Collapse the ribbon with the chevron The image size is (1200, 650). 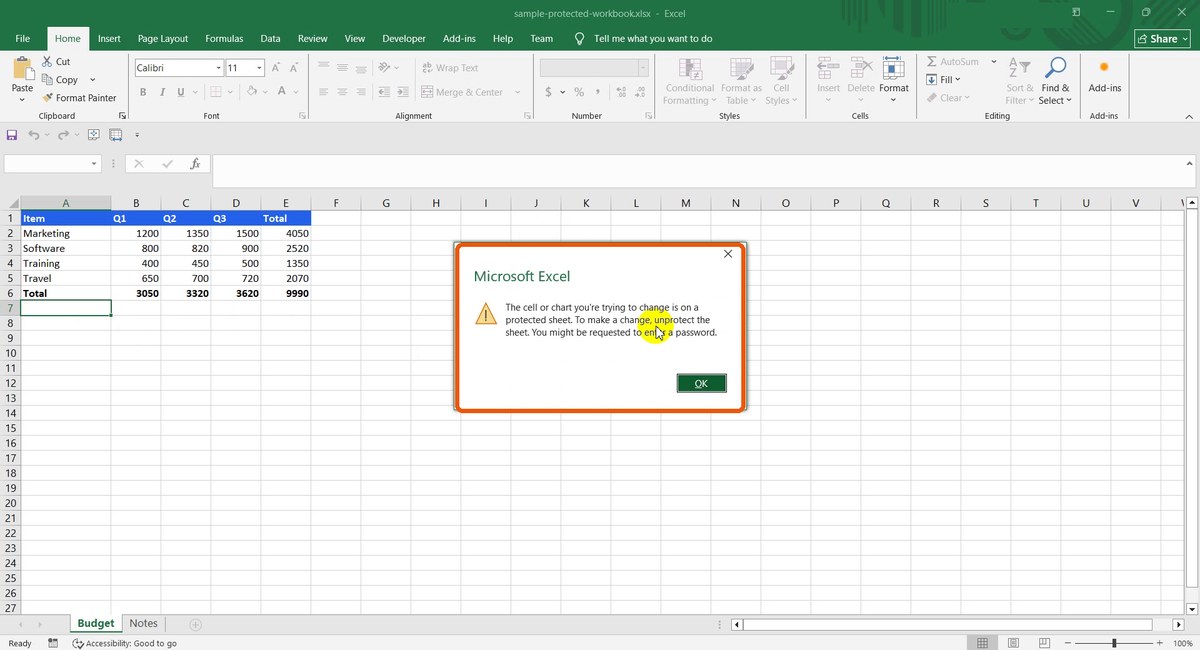(x=1189, y=116)
